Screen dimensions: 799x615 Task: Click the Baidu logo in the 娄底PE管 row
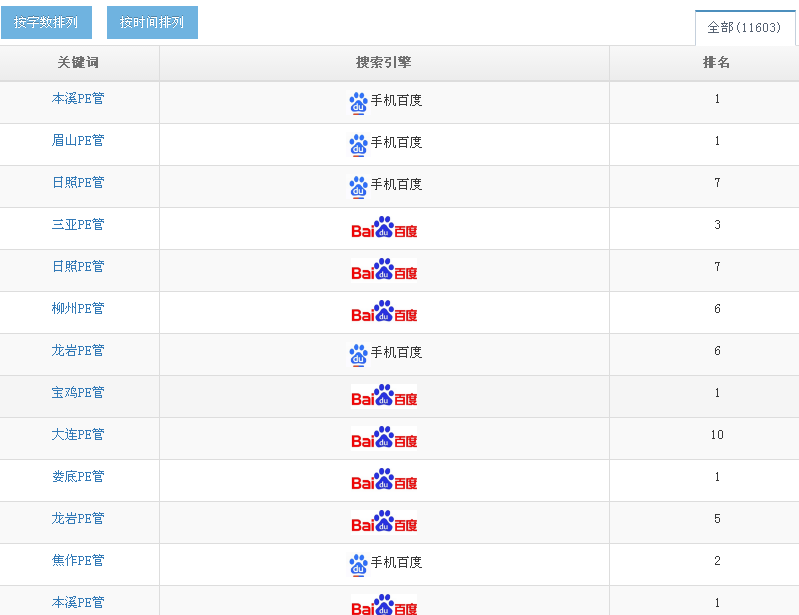coord(384,481)
